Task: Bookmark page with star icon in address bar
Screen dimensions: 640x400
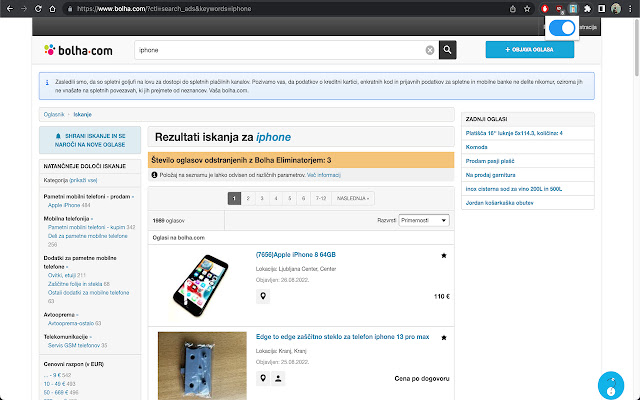Action: click(x=527, y=9)
